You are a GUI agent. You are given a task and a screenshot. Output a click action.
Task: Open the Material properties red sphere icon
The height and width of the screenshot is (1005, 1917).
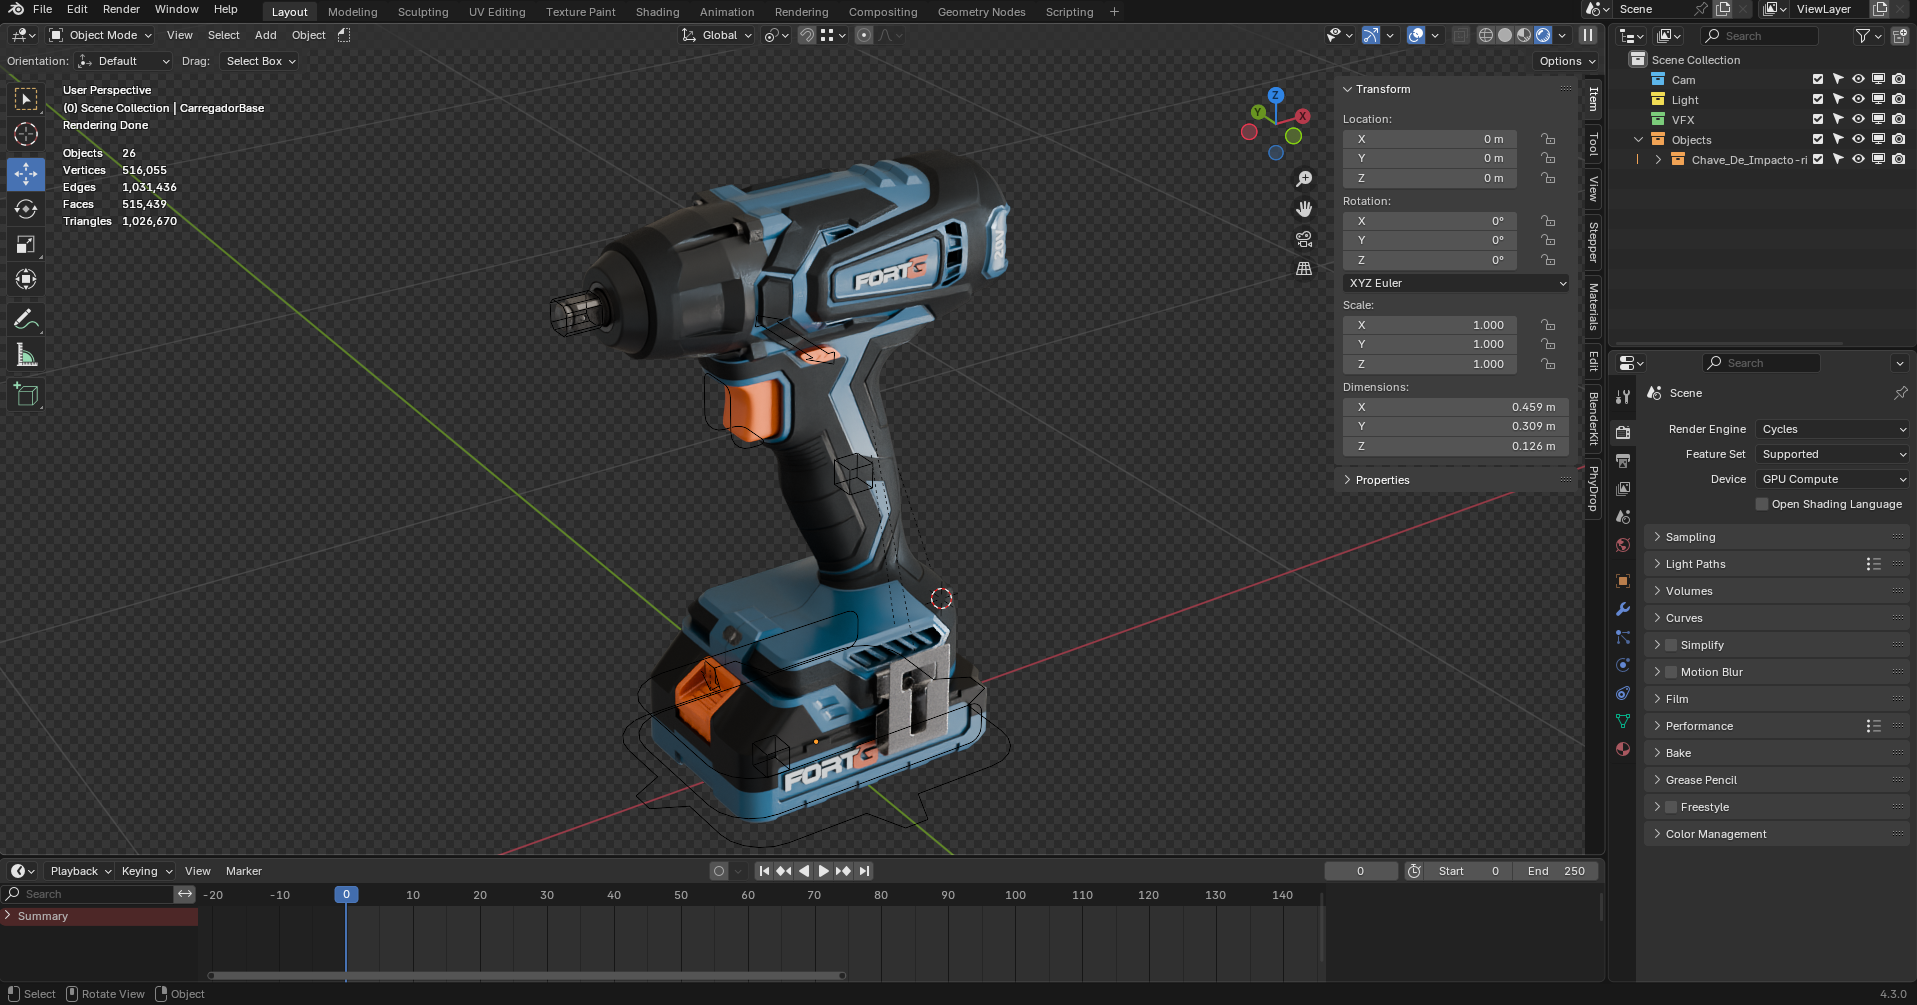click(x=1623, y=749)
